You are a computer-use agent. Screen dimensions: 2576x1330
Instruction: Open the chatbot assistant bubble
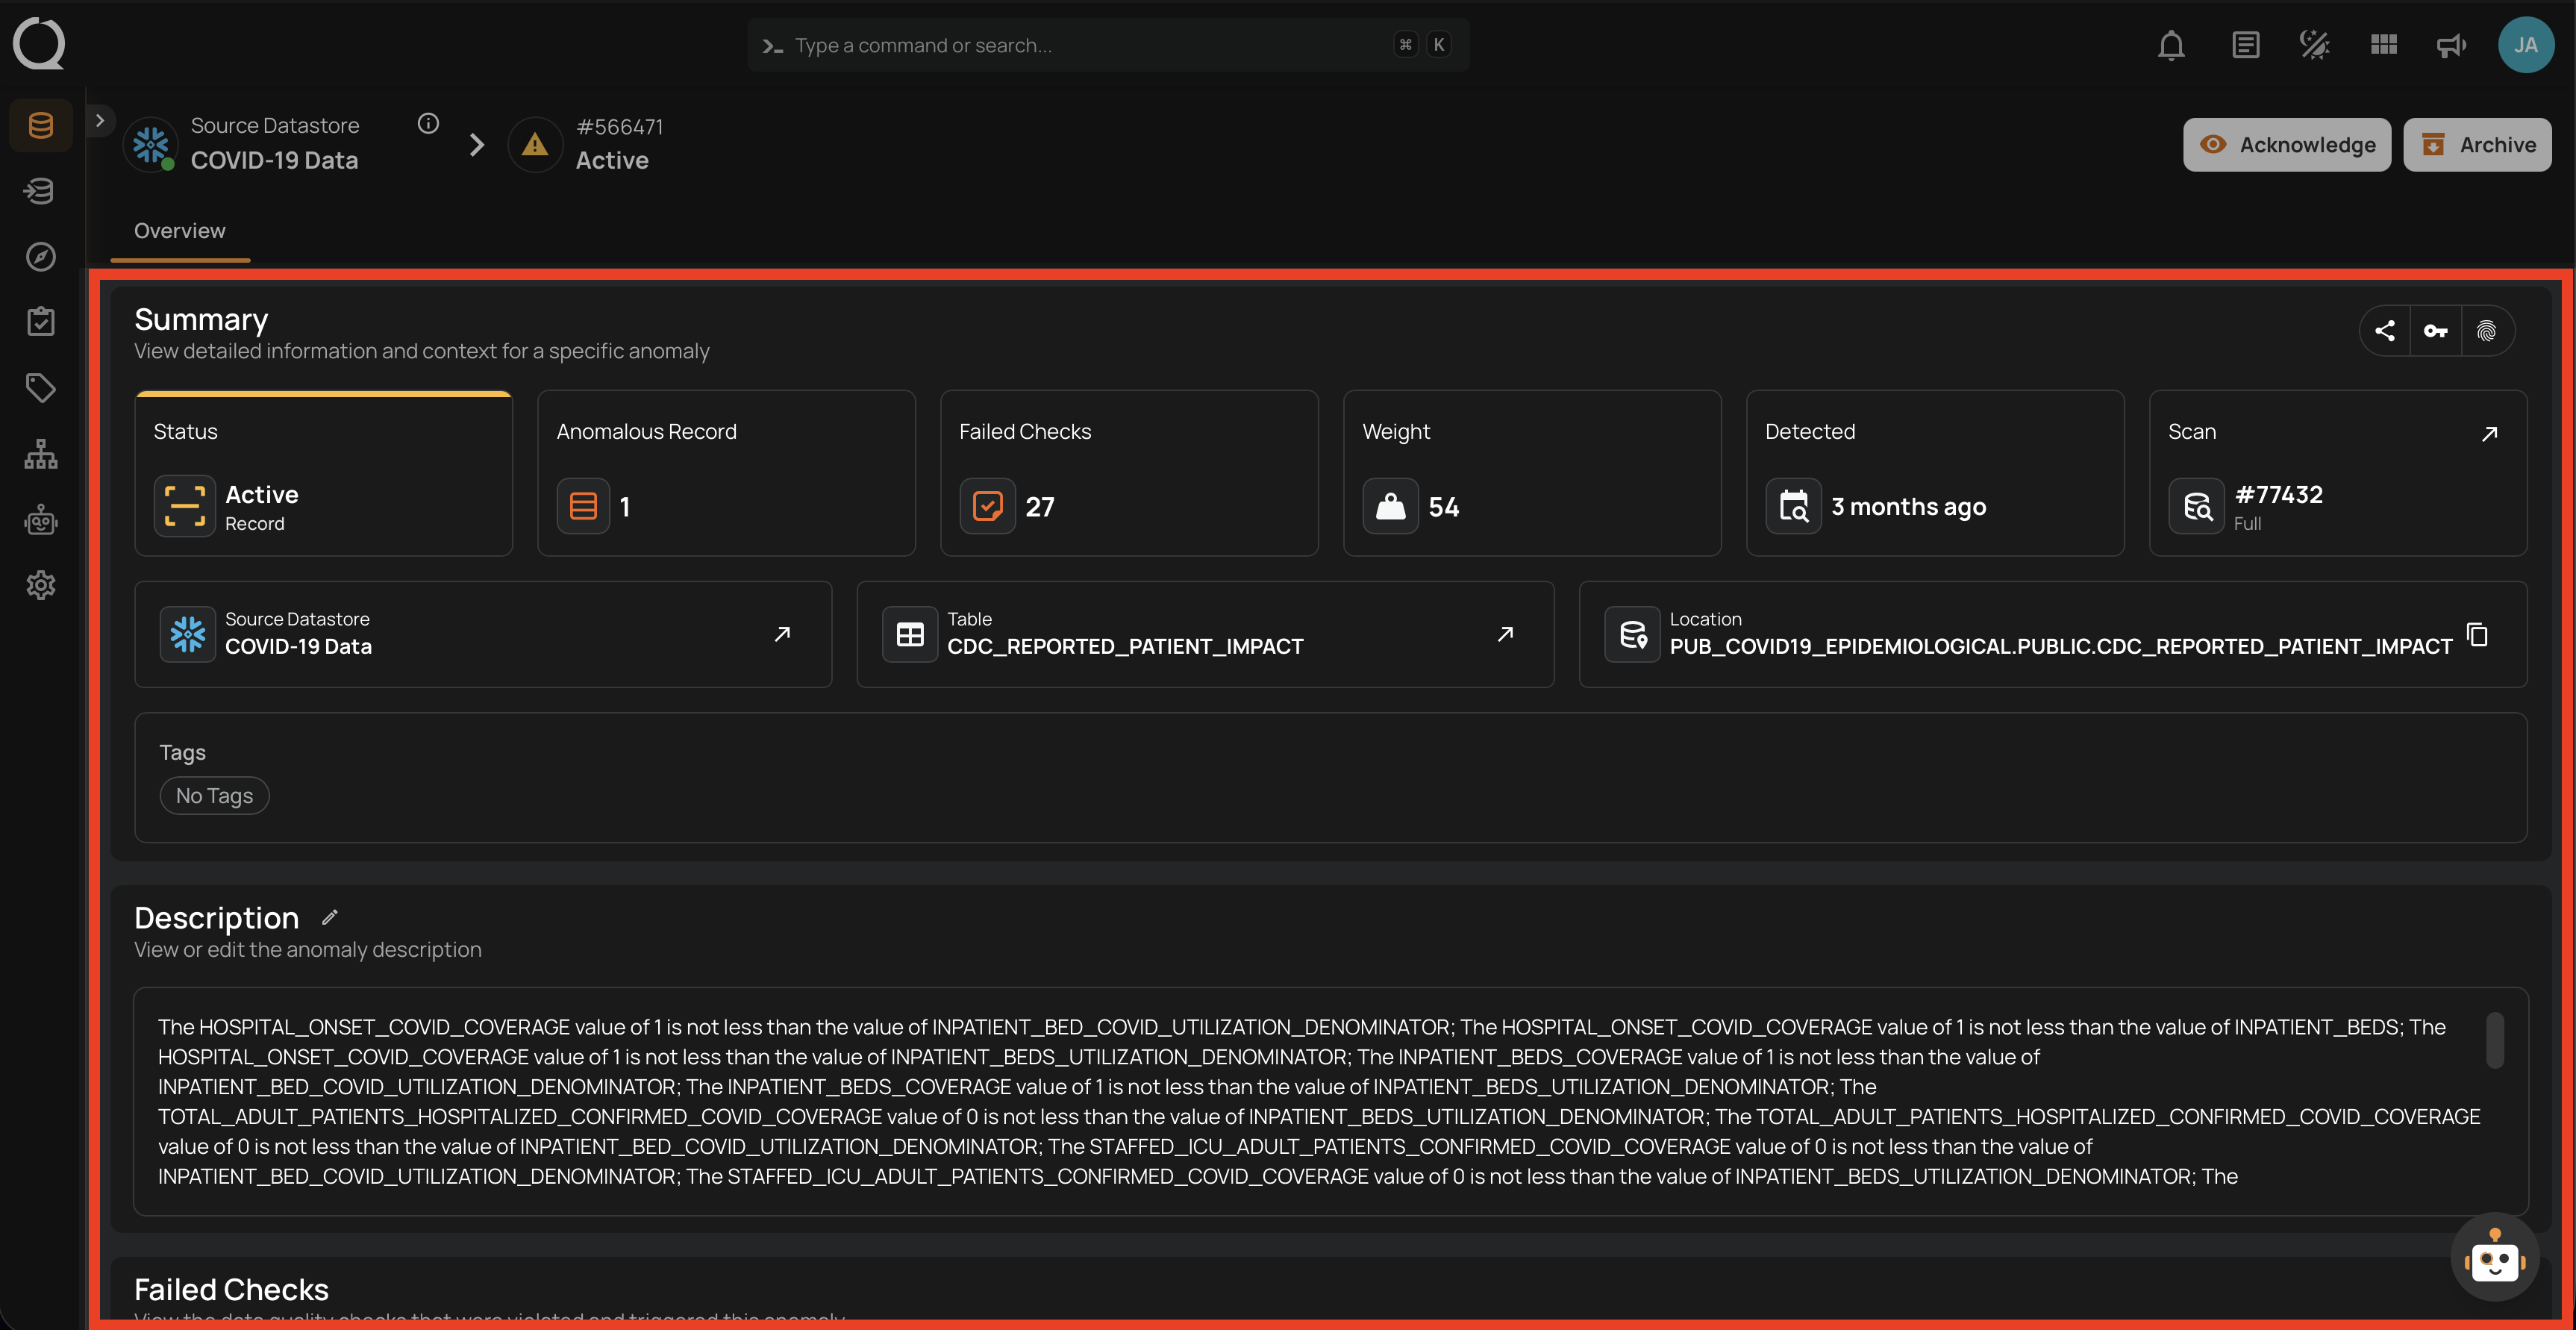coord(2494,1258)
